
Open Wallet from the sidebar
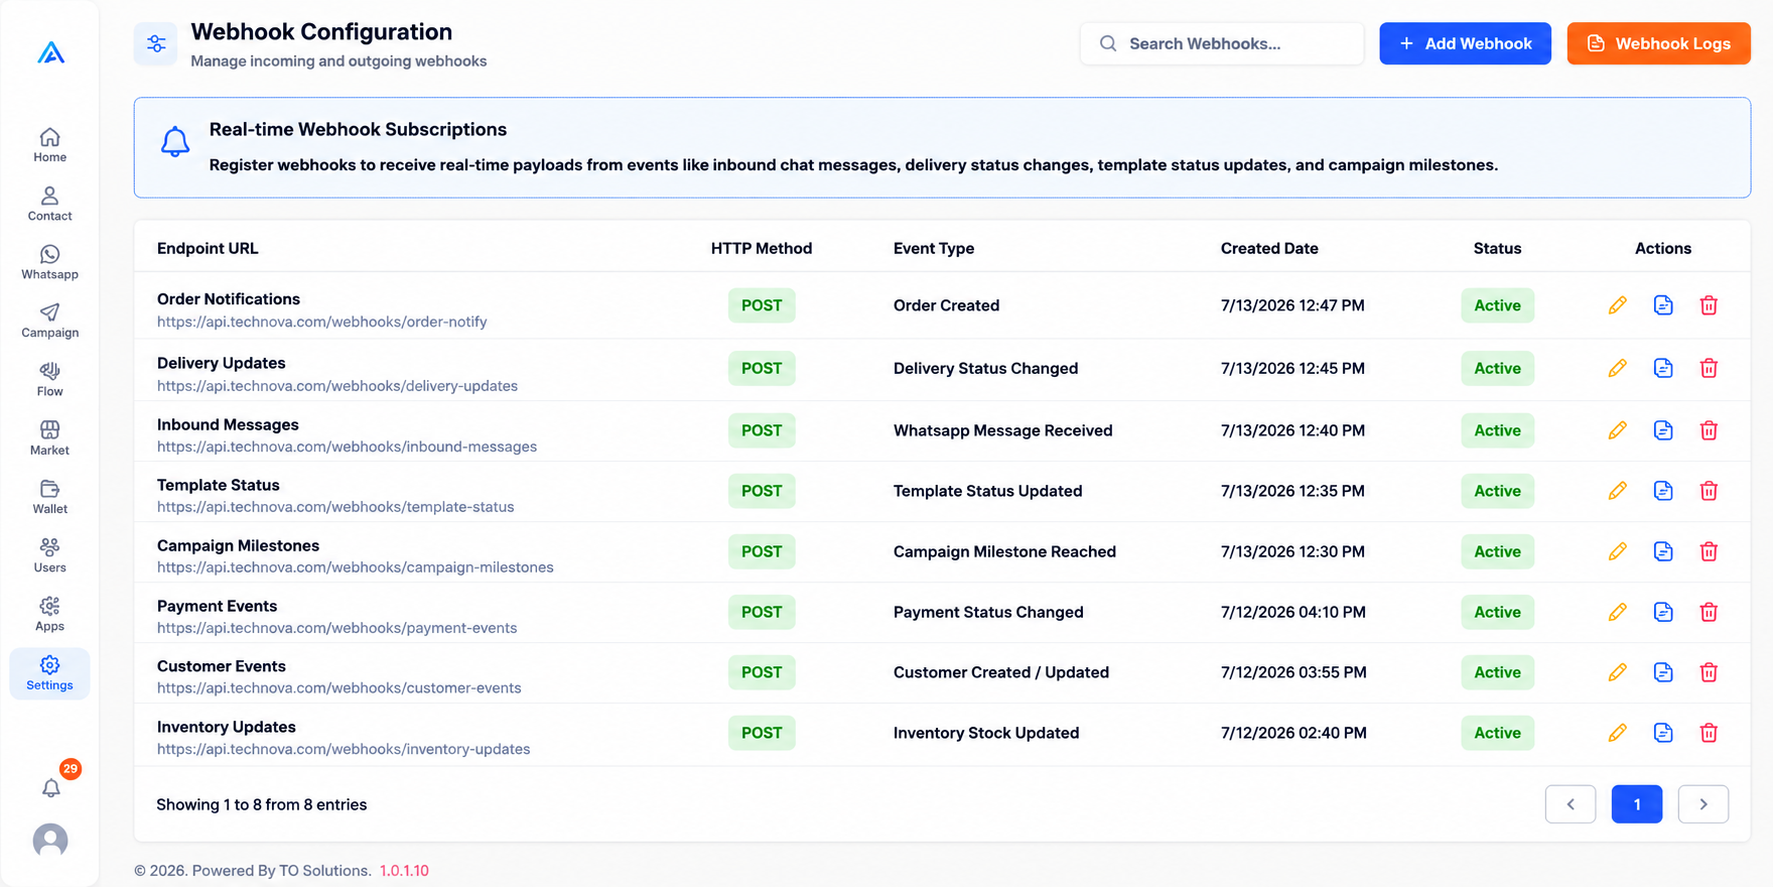(x=50, y=497)
